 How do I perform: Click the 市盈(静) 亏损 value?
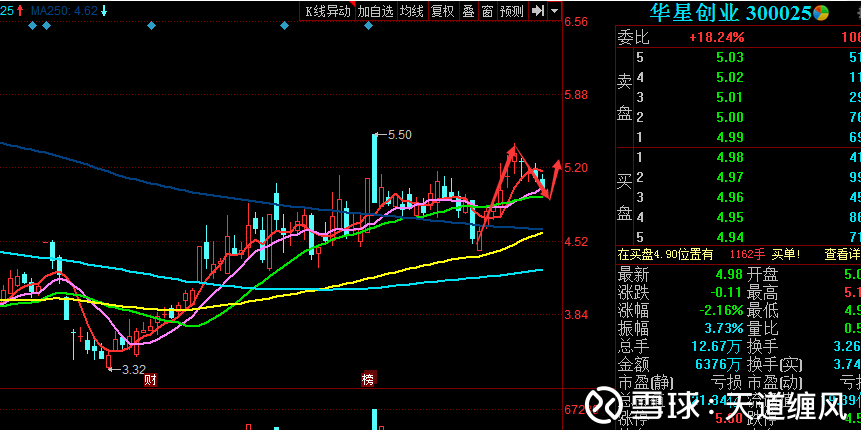tap(726, 382)
